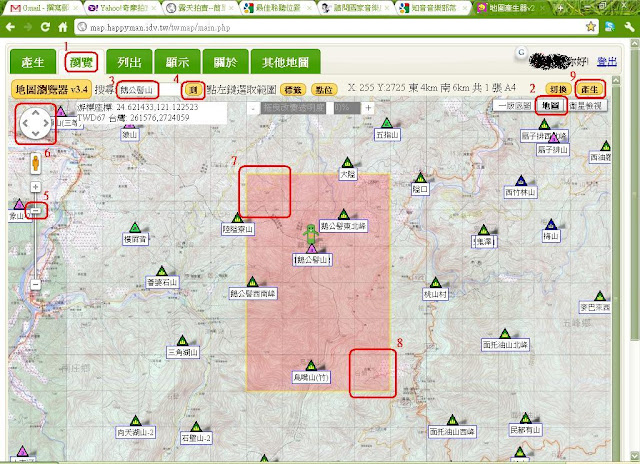The image size is (640, 464).
Task: Go back using browser back arrow
Action: click(x=11, y=27)
